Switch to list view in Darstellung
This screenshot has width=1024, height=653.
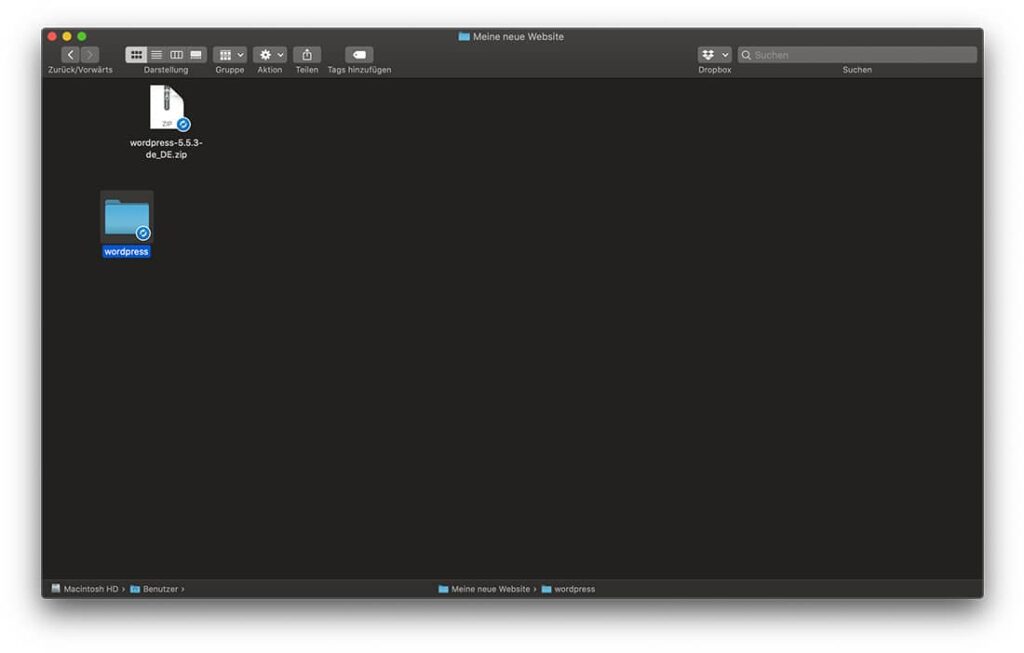click(156, 55)
